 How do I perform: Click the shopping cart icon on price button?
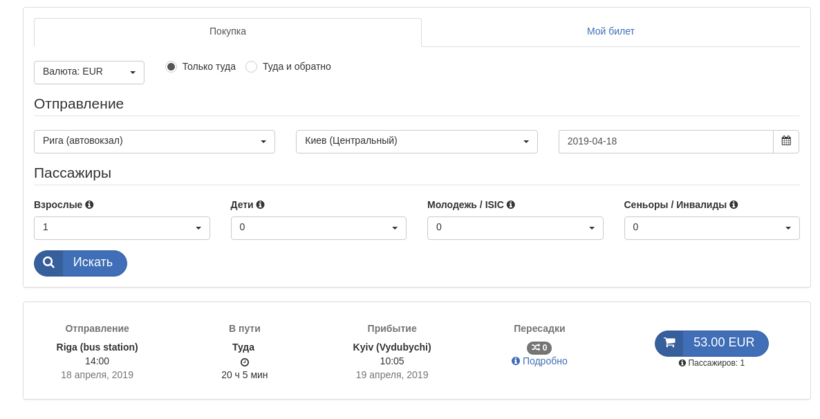click(x=669, y=343)
